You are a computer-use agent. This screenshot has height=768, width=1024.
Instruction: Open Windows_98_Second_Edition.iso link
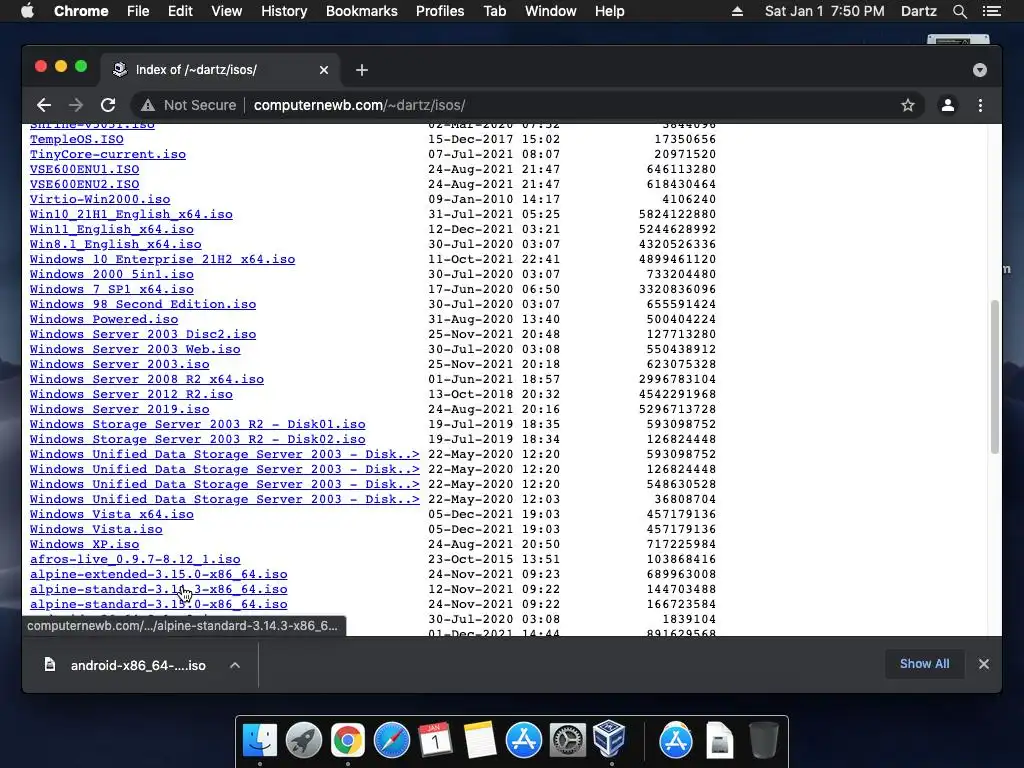143,304
